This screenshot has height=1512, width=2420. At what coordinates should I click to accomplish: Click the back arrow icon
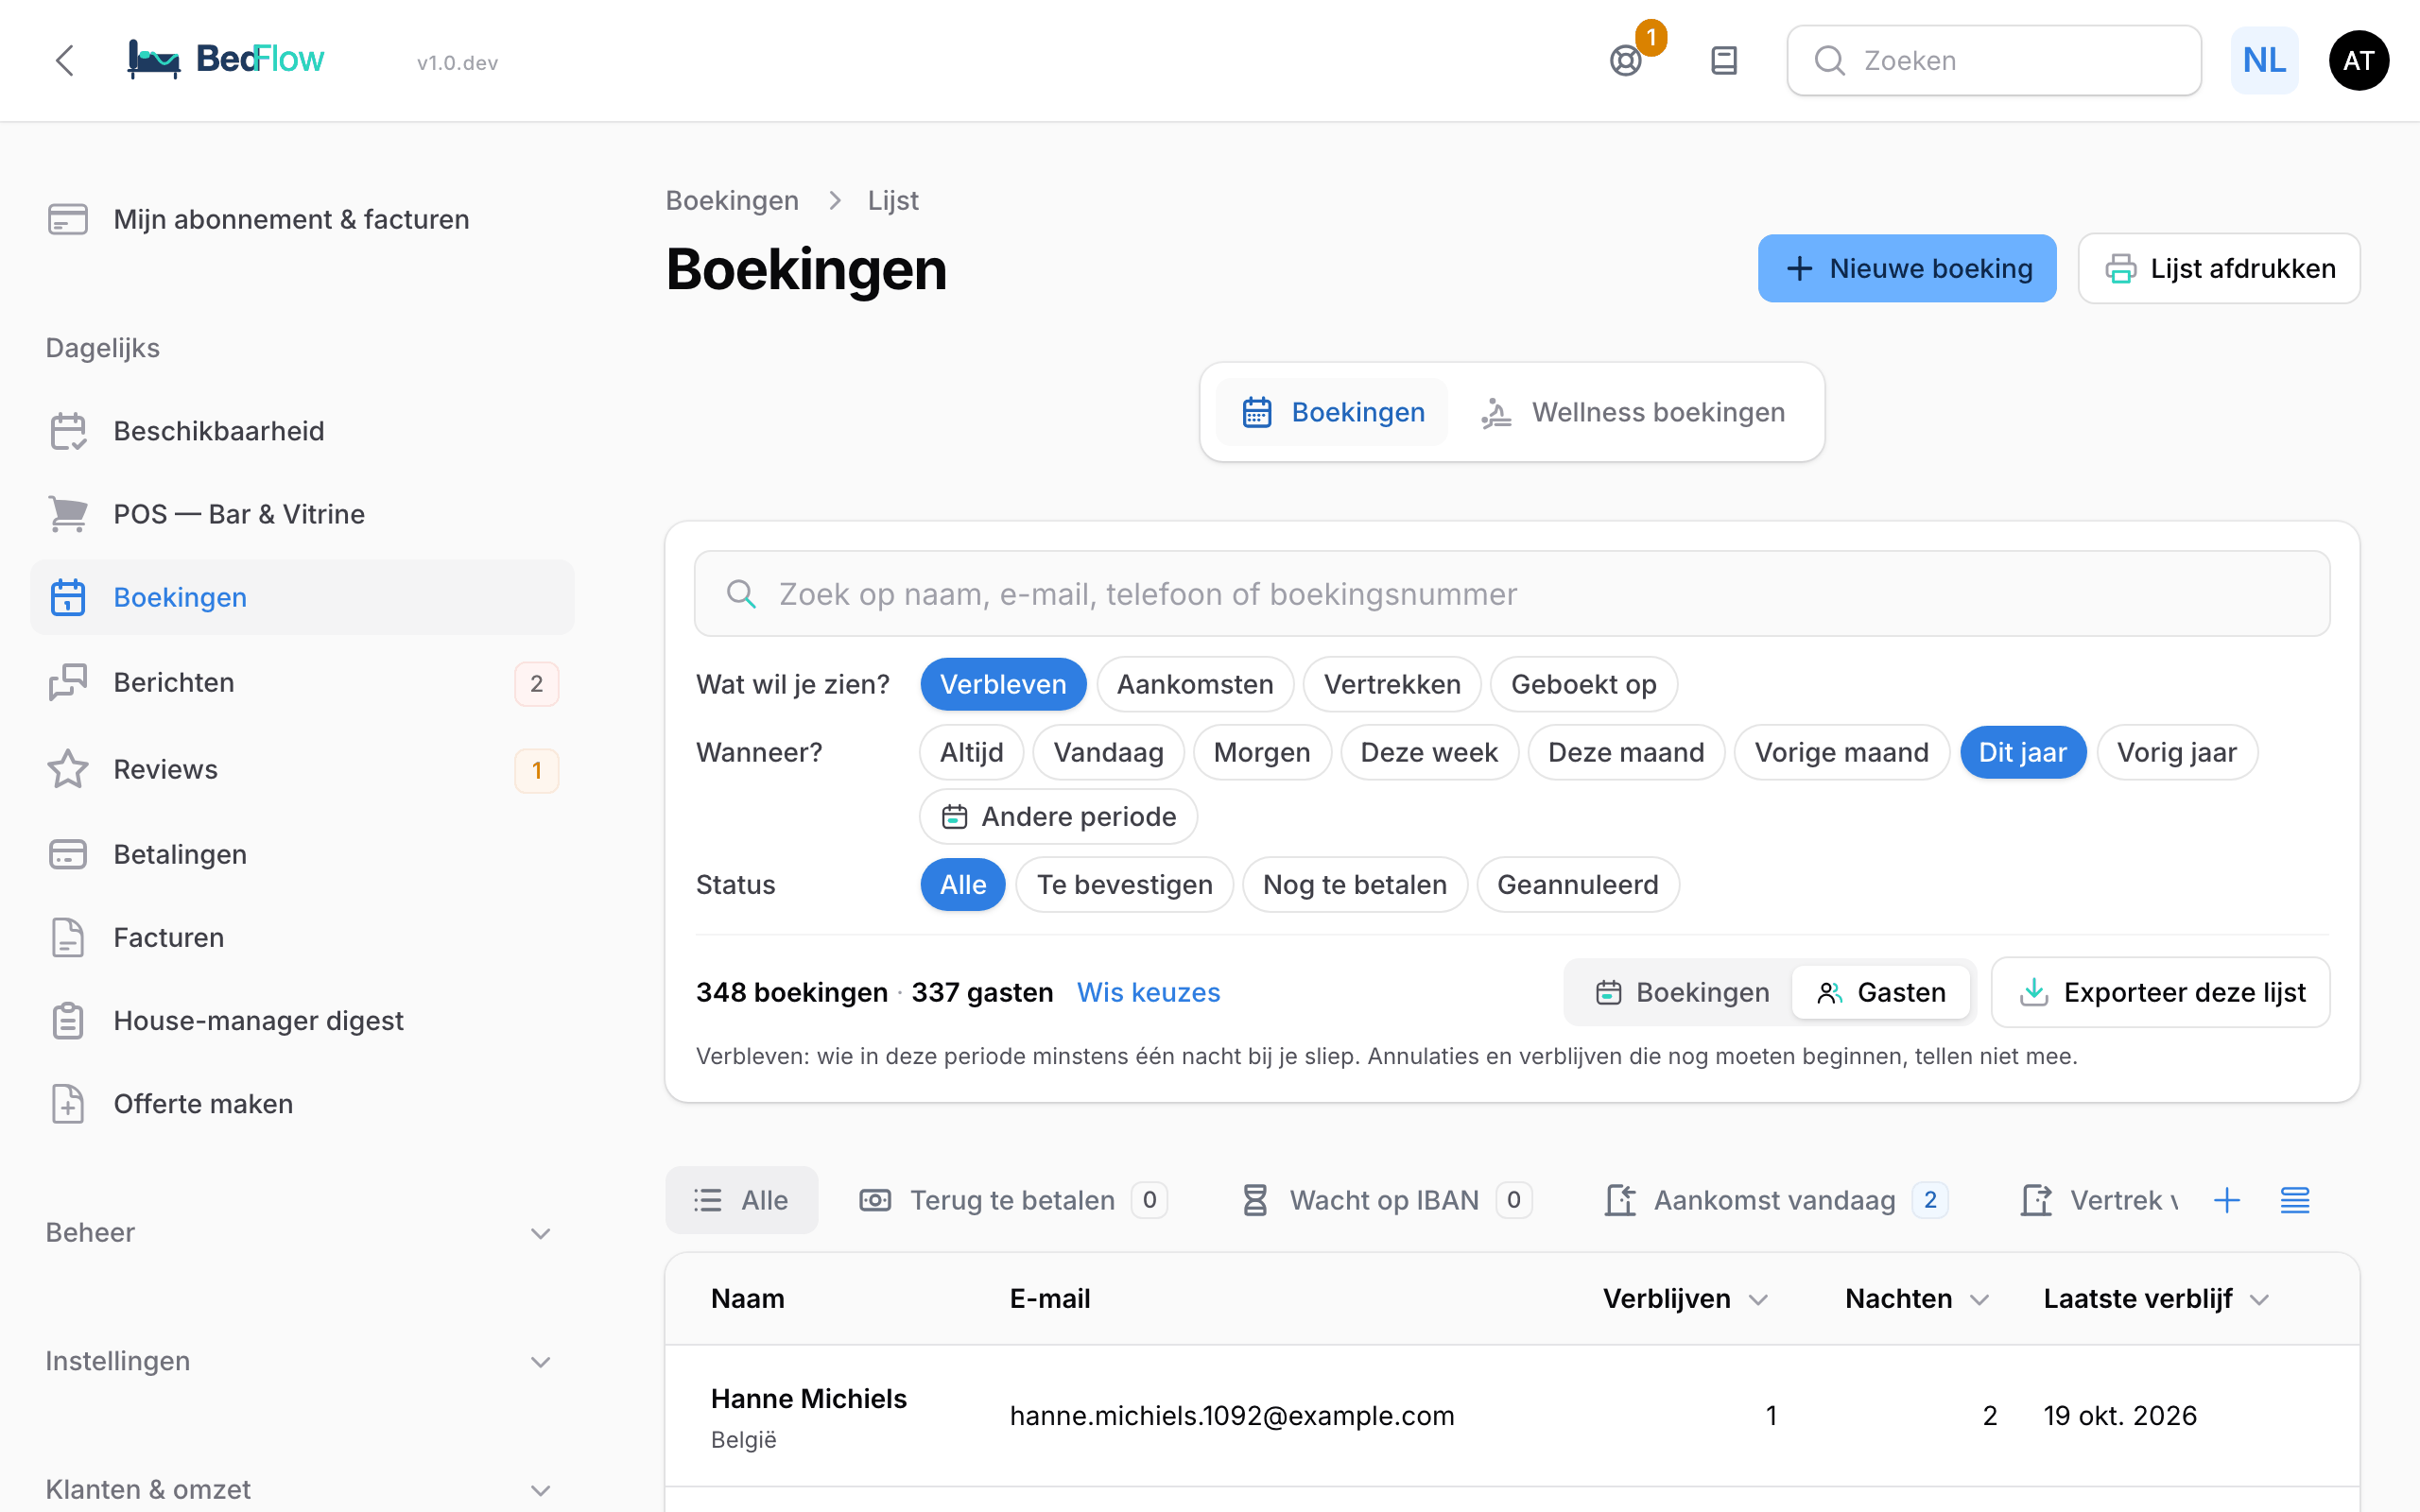coord(65,61)
